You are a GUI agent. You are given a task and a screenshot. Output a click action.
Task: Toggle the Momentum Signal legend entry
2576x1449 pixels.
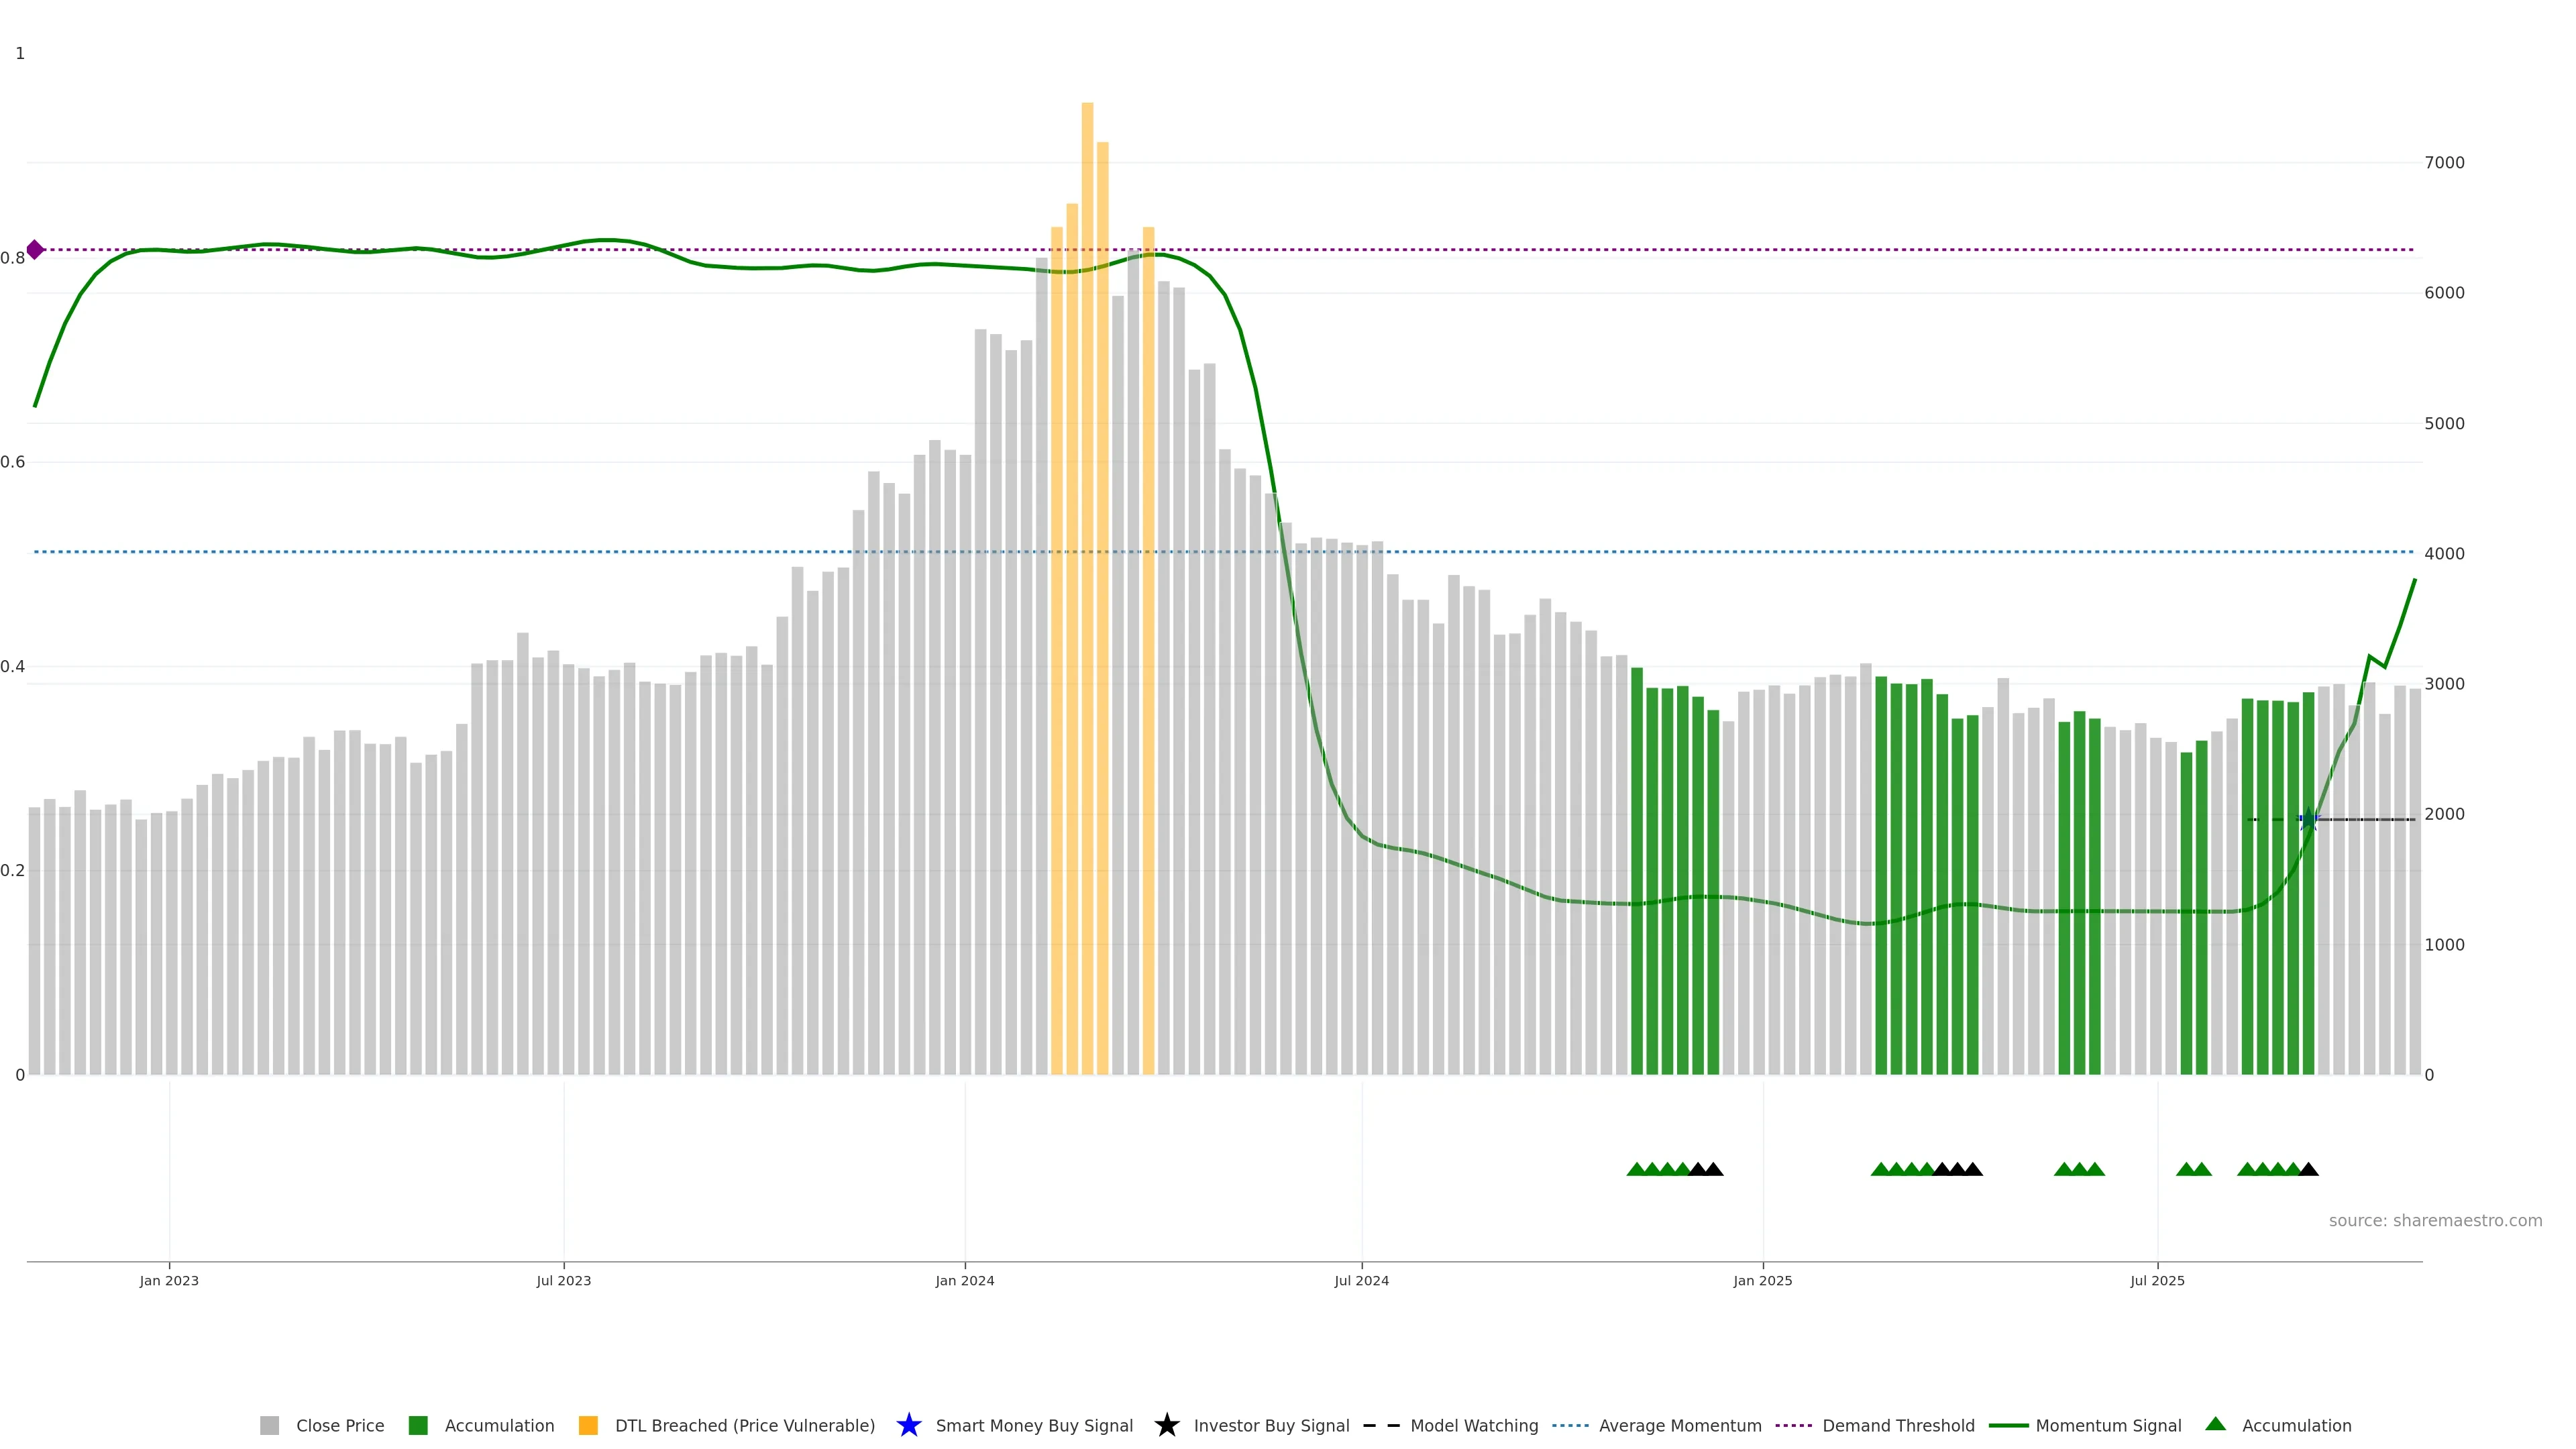pyautogui.click(x=2108, y=1426)
